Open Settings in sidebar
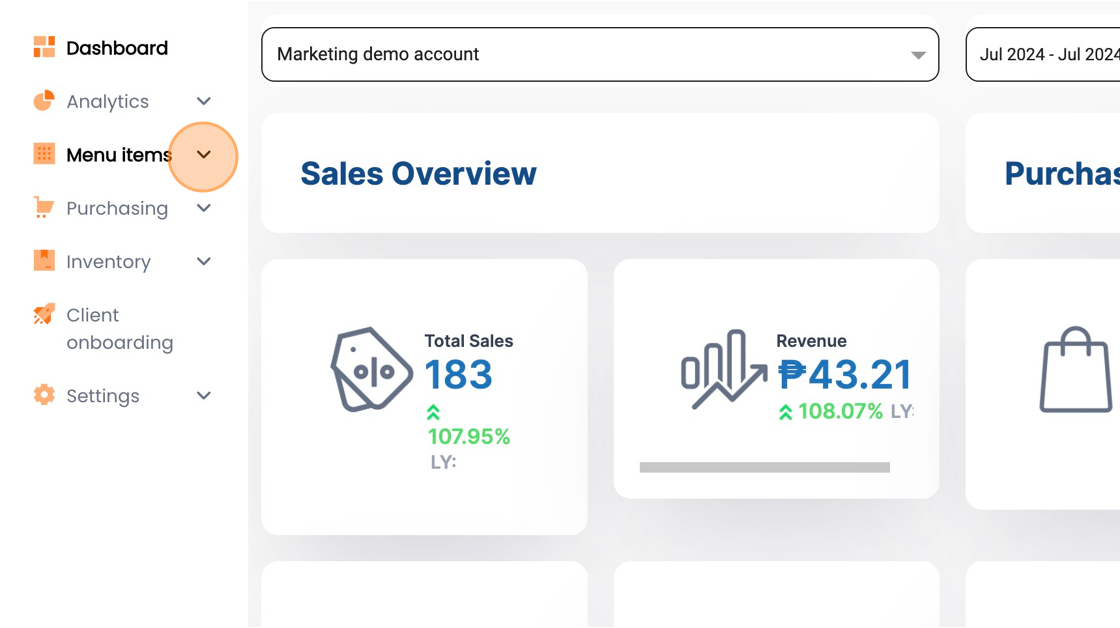This screenshot has height=628, width=1120. (103, 396)
